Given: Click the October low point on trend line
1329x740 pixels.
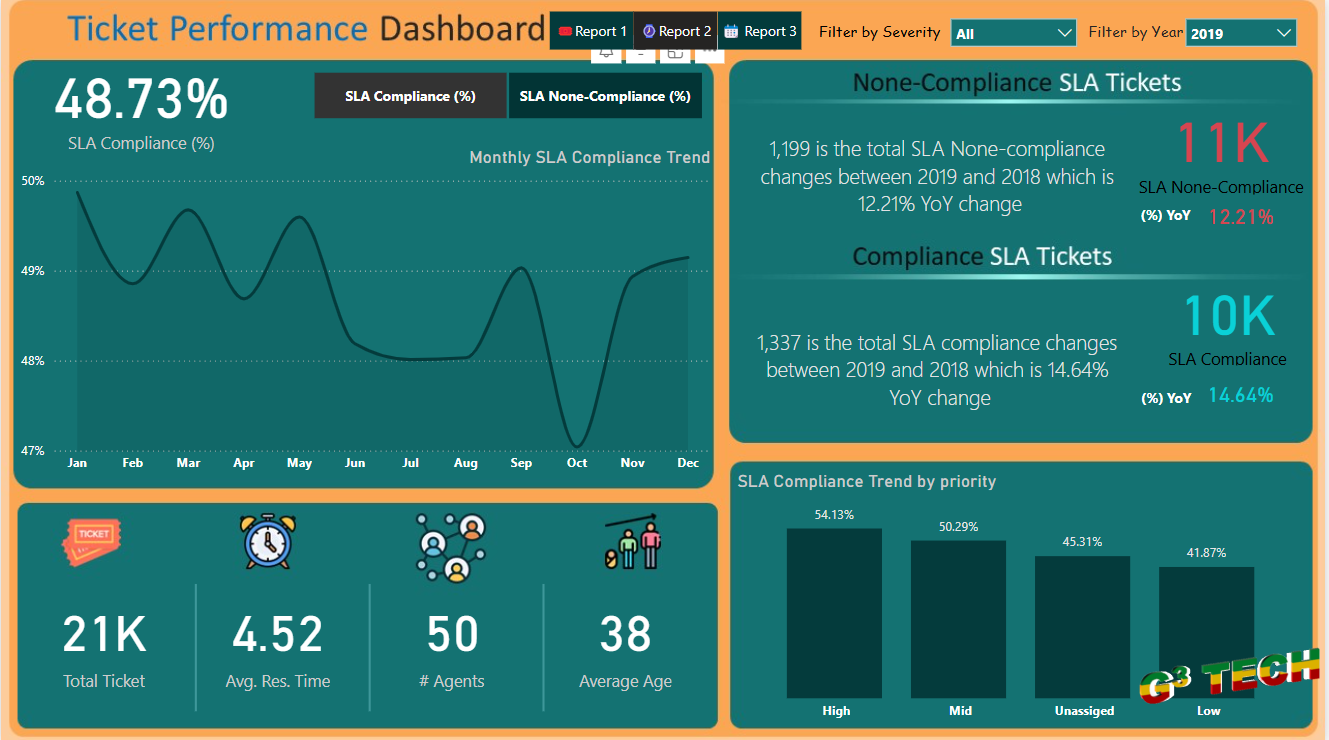Looking at the screenshot, I should (x=576, y=446).
